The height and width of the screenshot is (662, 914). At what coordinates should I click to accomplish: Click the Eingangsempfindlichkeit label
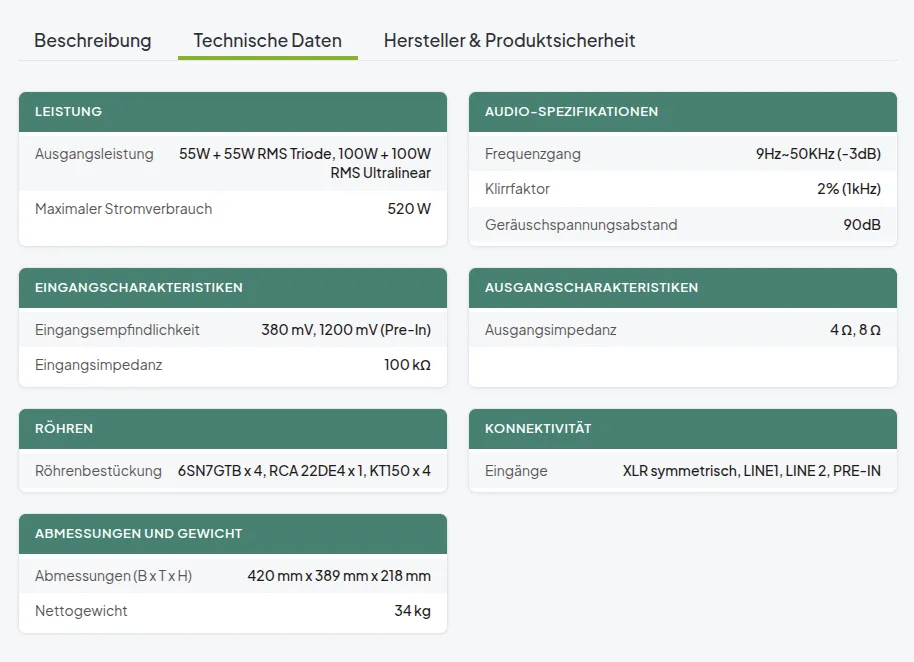click(117, 330)
